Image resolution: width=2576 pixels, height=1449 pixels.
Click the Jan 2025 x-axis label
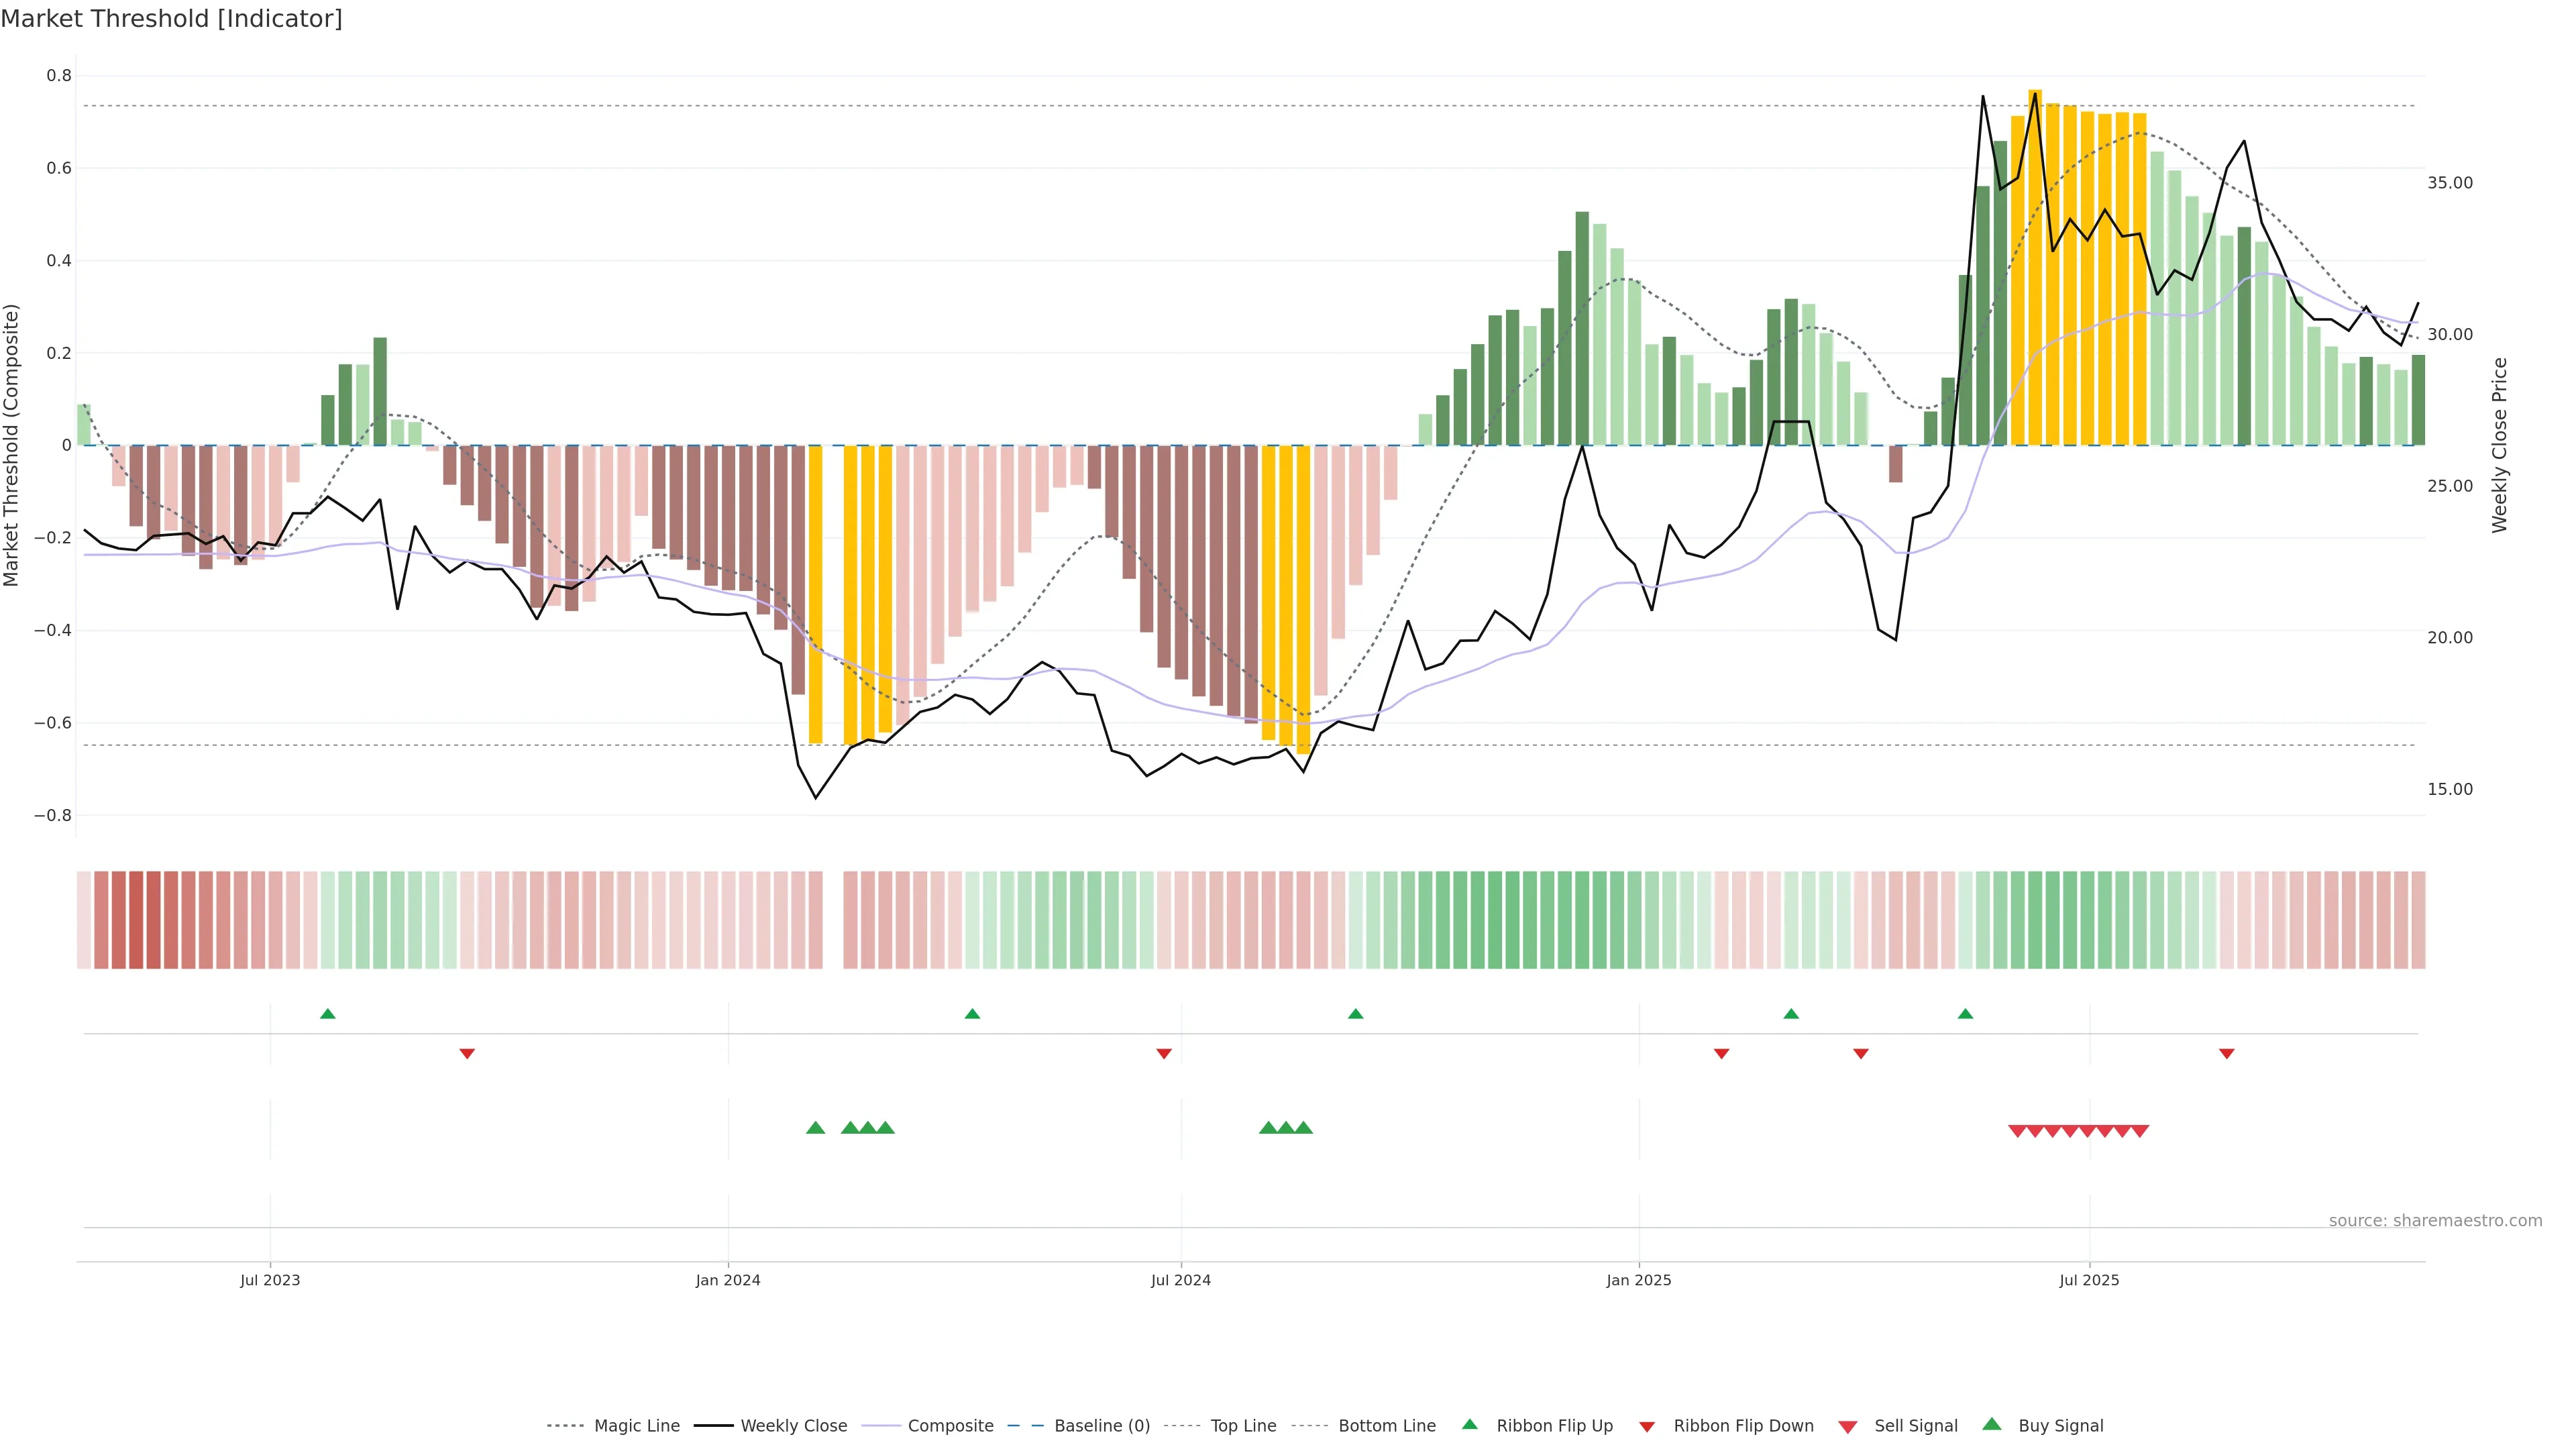(1638, 1280)
